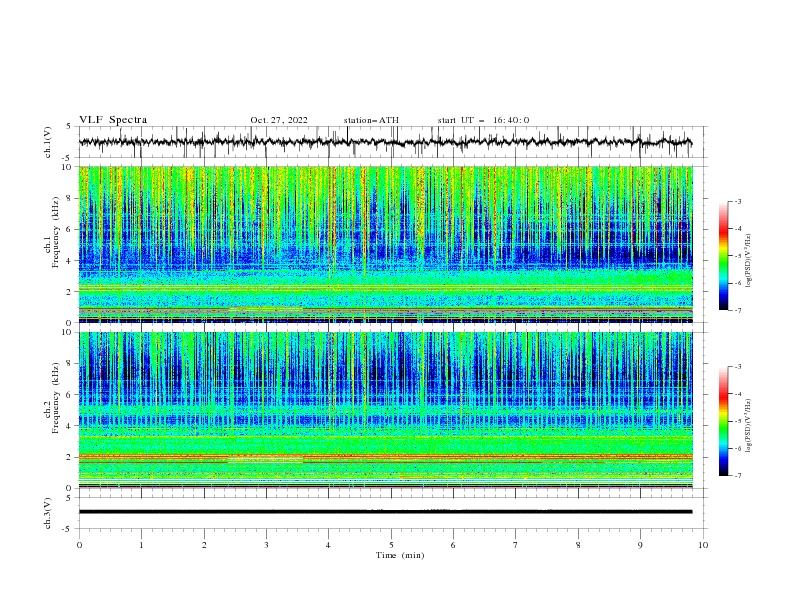Click the ch.3 flat waveform trace
This screenshot has height=612, width=792.
coord(385,512)
